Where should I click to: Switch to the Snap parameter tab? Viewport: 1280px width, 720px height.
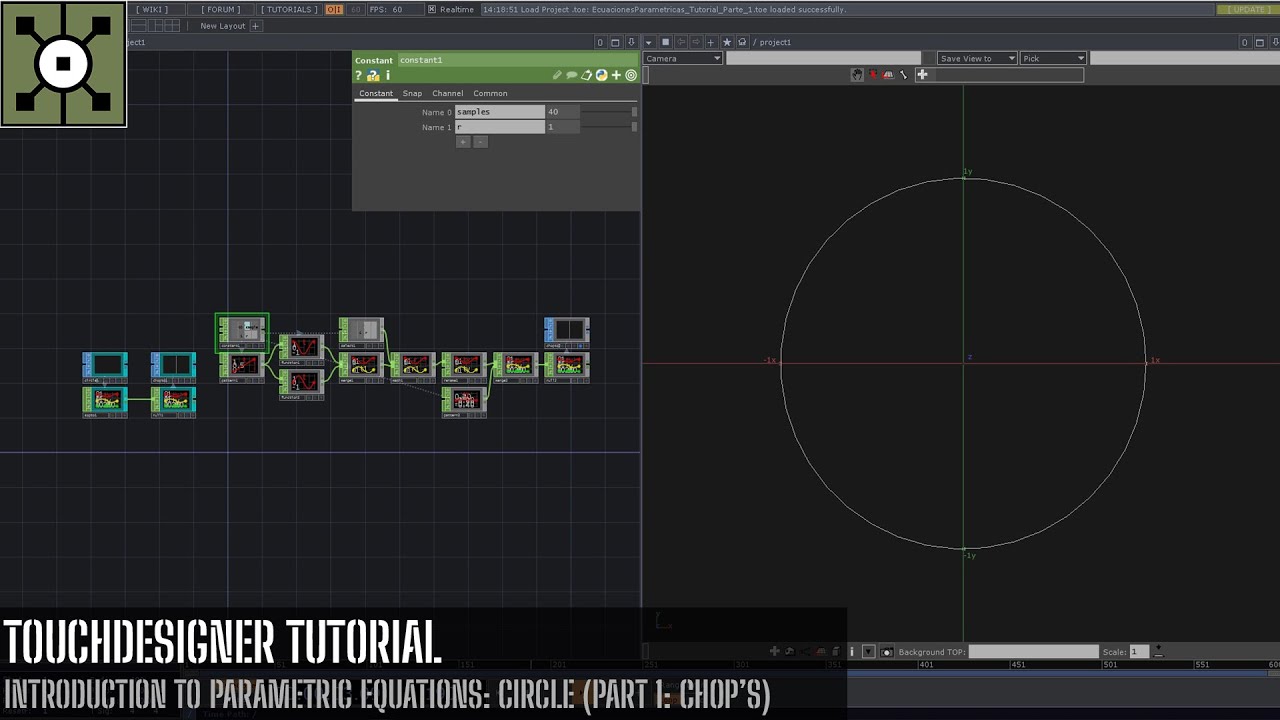pyautogui.click(x=412, y=93)
